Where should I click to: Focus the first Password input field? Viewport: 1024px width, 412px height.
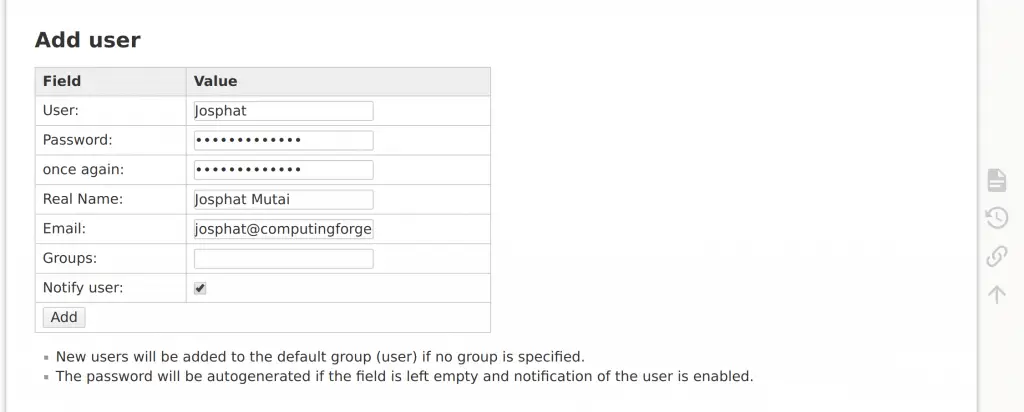pos(283,140)
